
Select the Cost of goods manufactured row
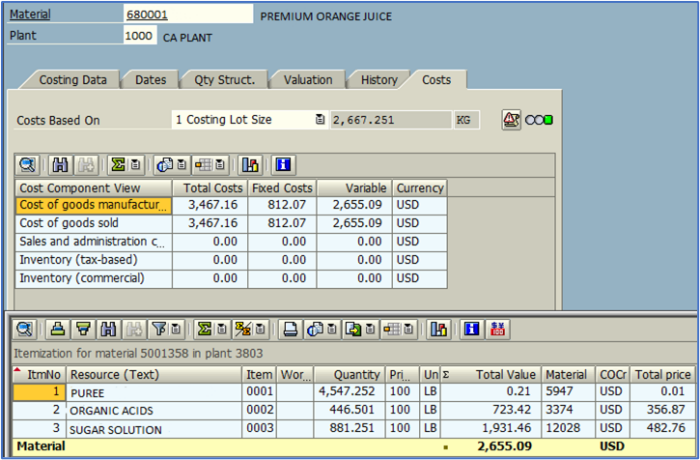pos(231,205)
